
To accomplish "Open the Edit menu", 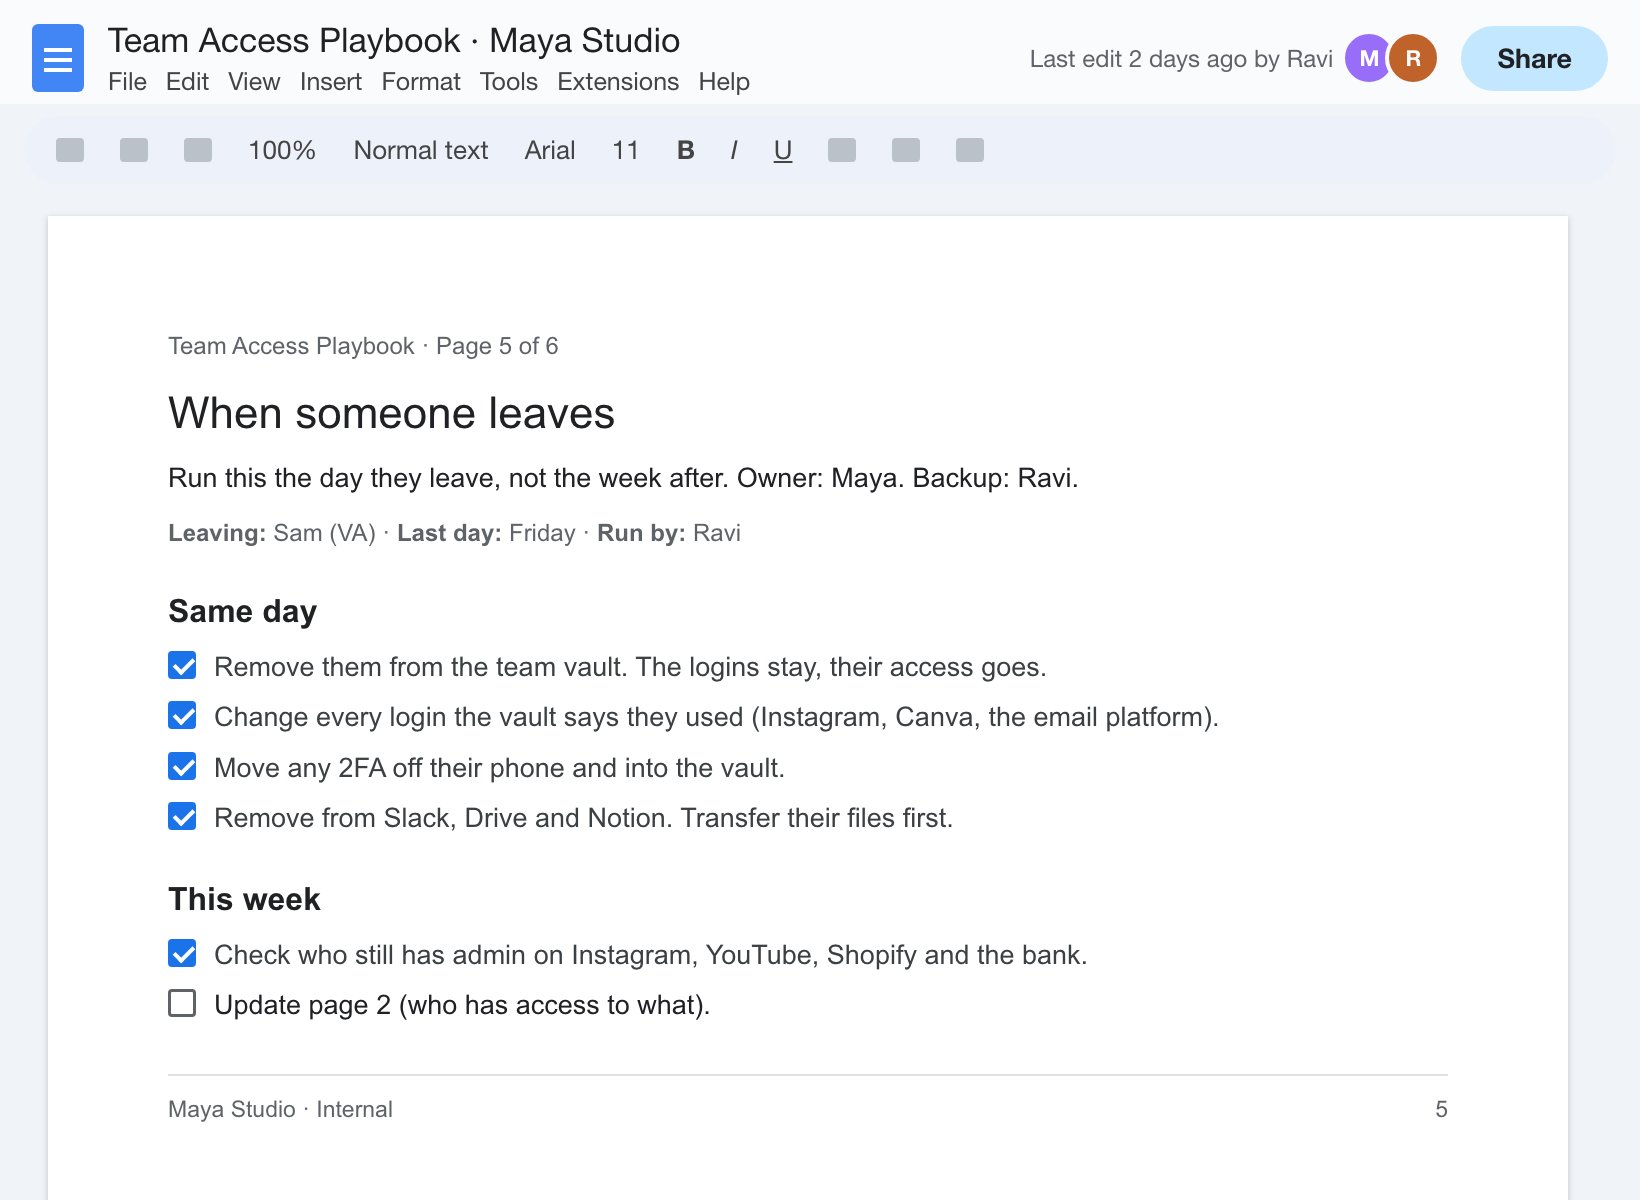I will [x=187, y=82].
